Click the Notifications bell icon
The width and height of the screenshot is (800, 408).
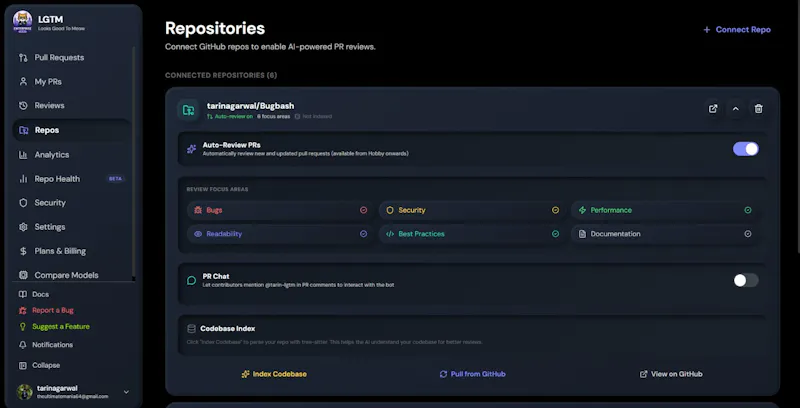[22, 345]
